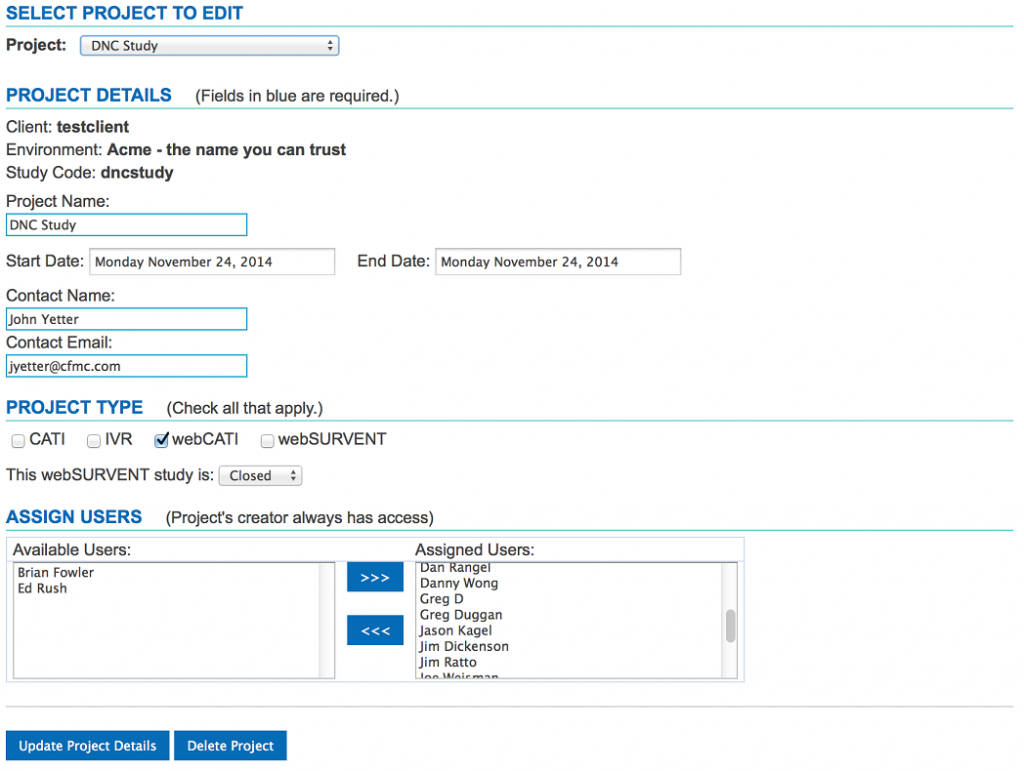Click the Delete Project button
This screenshot has height=771, width=1024.
[x=230, y=745]
